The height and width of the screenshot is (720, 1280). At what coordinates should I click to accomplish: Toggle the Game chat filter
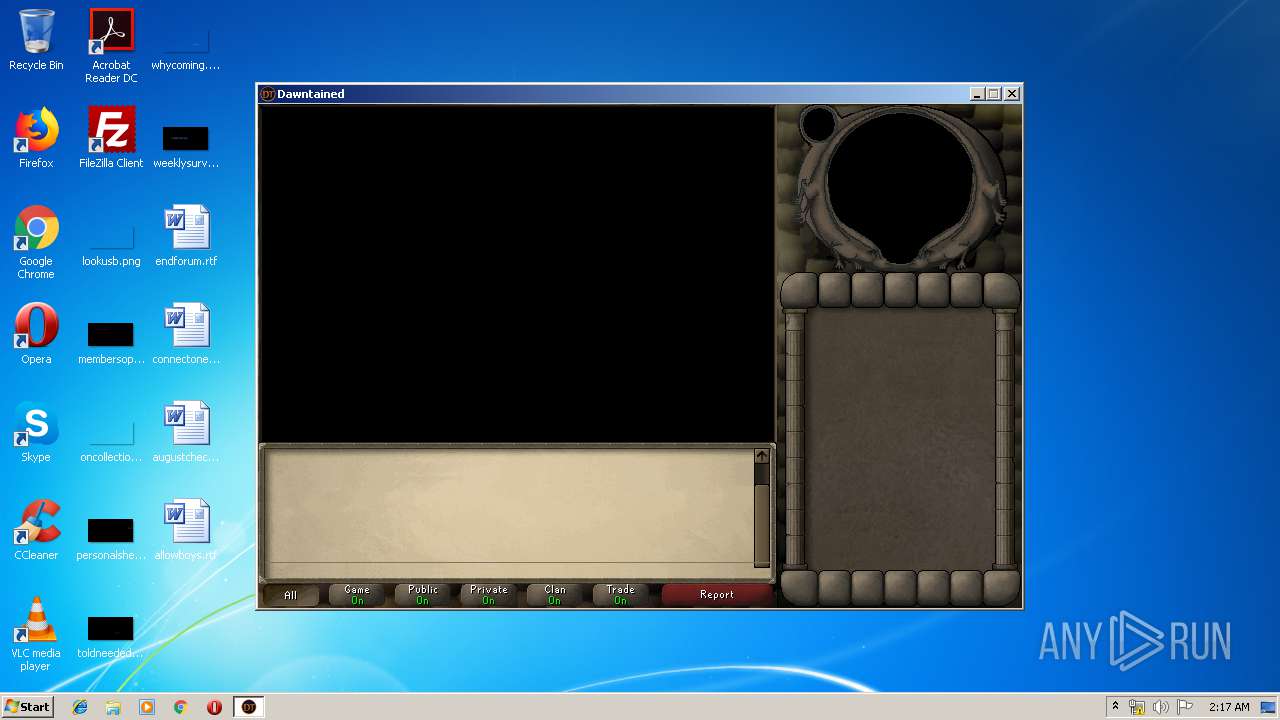pos(357,594)
